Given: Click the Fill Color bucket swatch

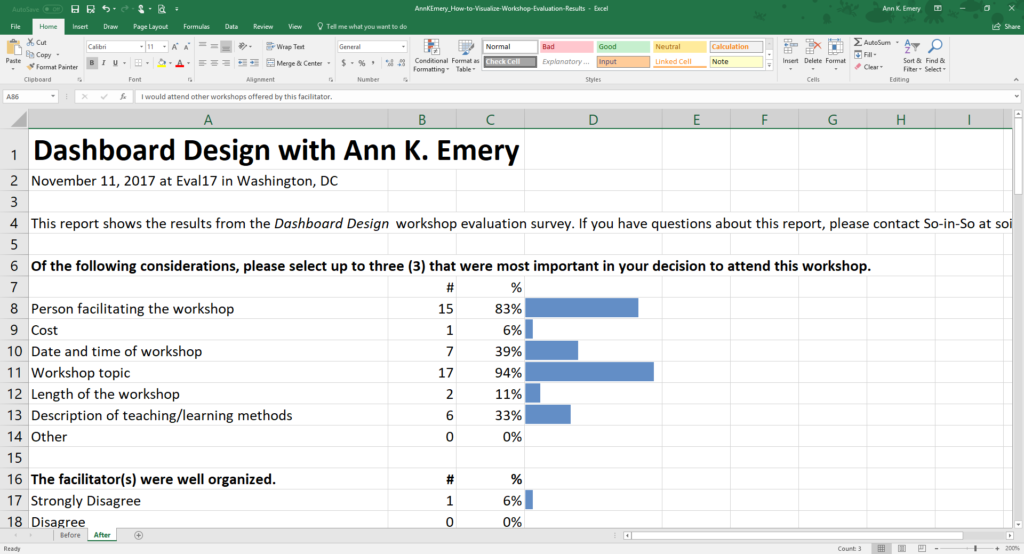Looking at the screenshot, I should pos(161,63).
